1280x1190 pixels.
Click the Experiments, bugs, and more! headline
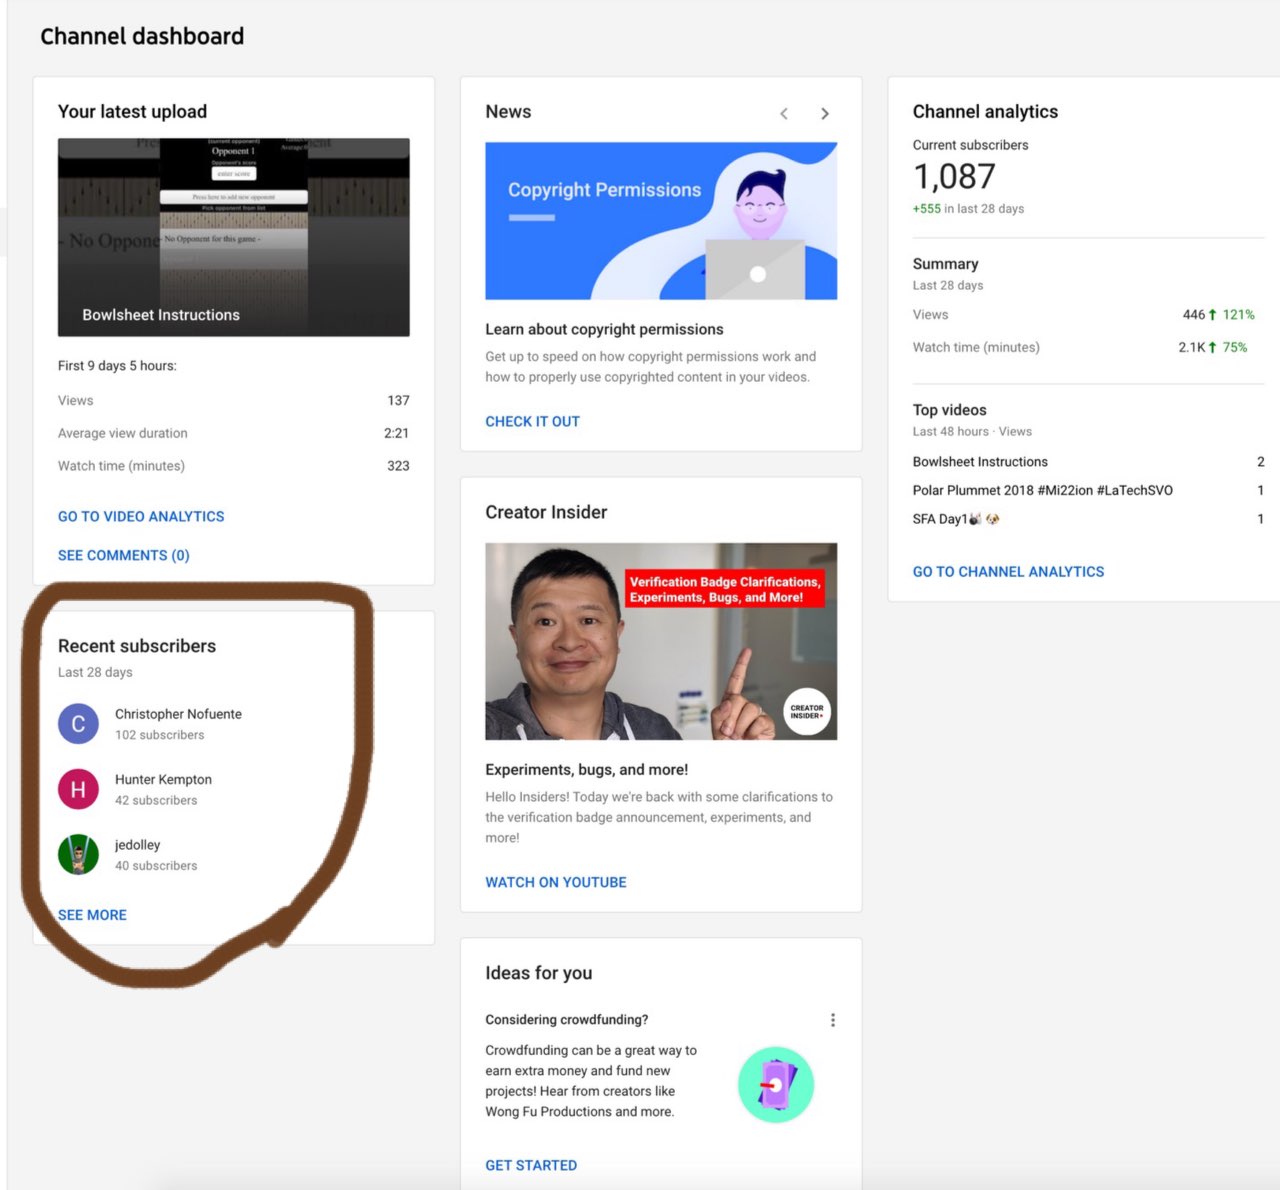click(586, 770)
